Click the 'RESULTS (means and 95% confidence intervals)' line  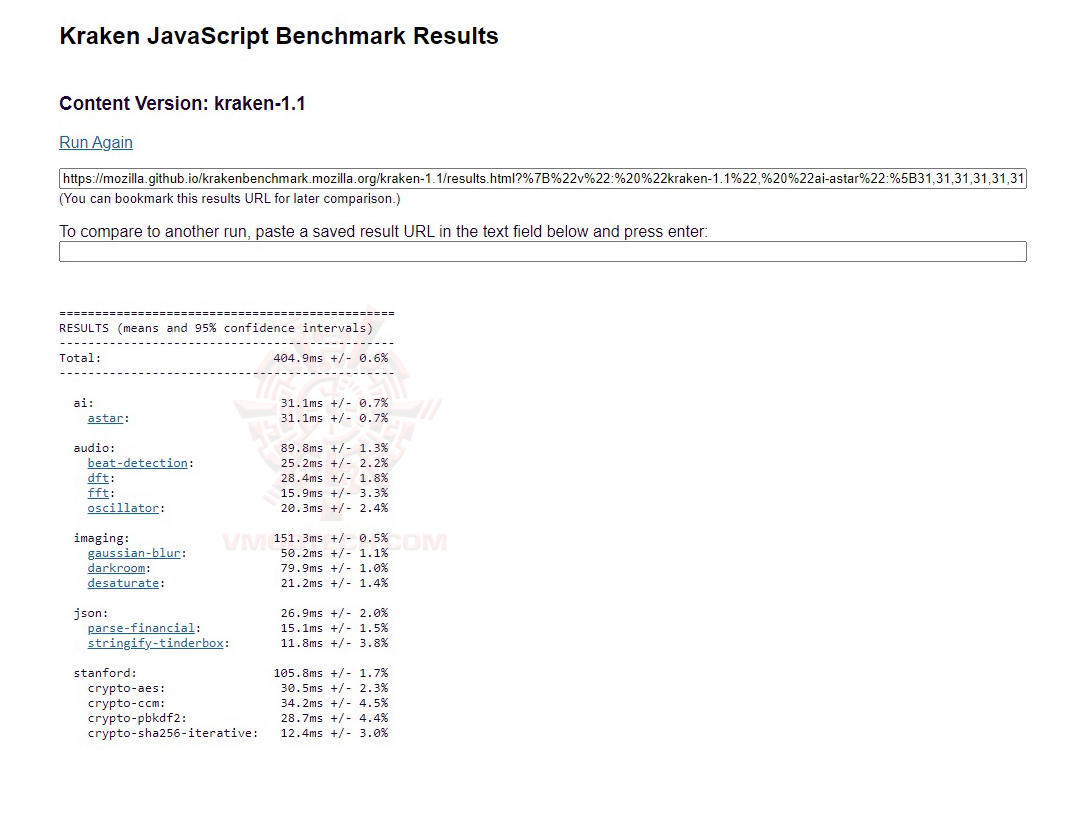(x=216, y=329)
